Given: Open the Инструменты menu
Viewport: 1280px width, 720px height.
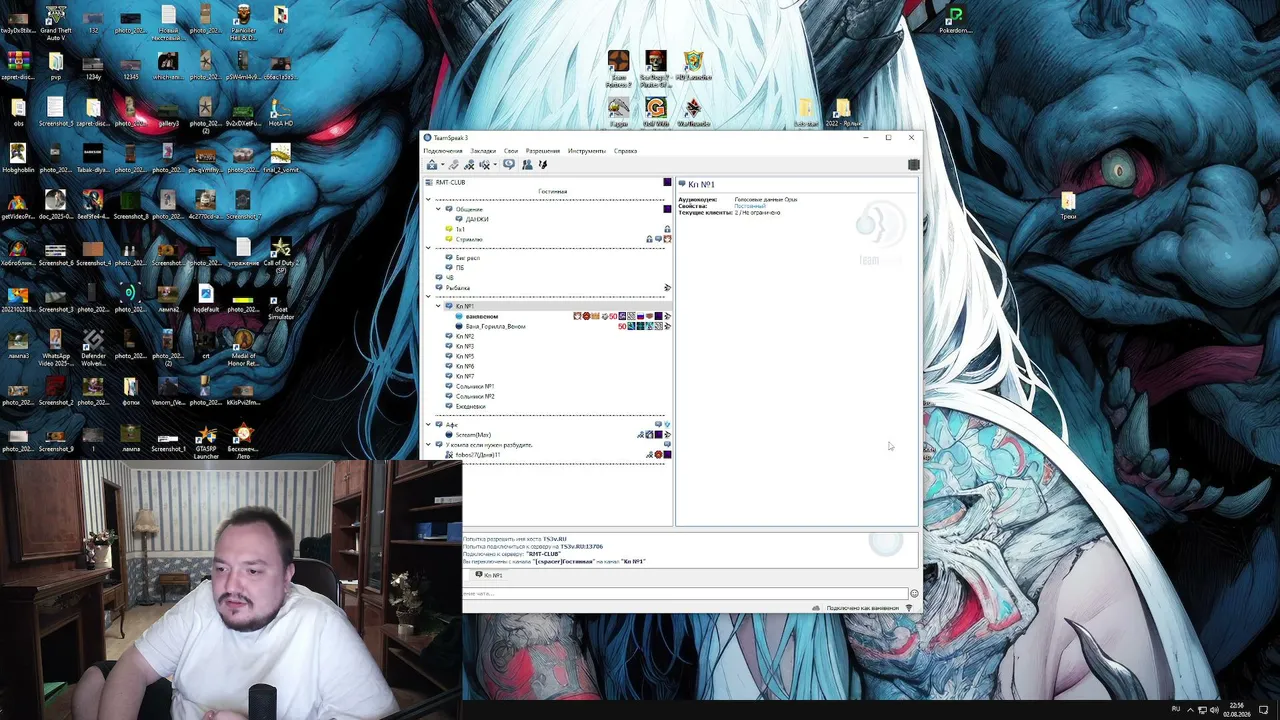Looking at the screenshot, I should pyautogui.click(x=587, y=151).
